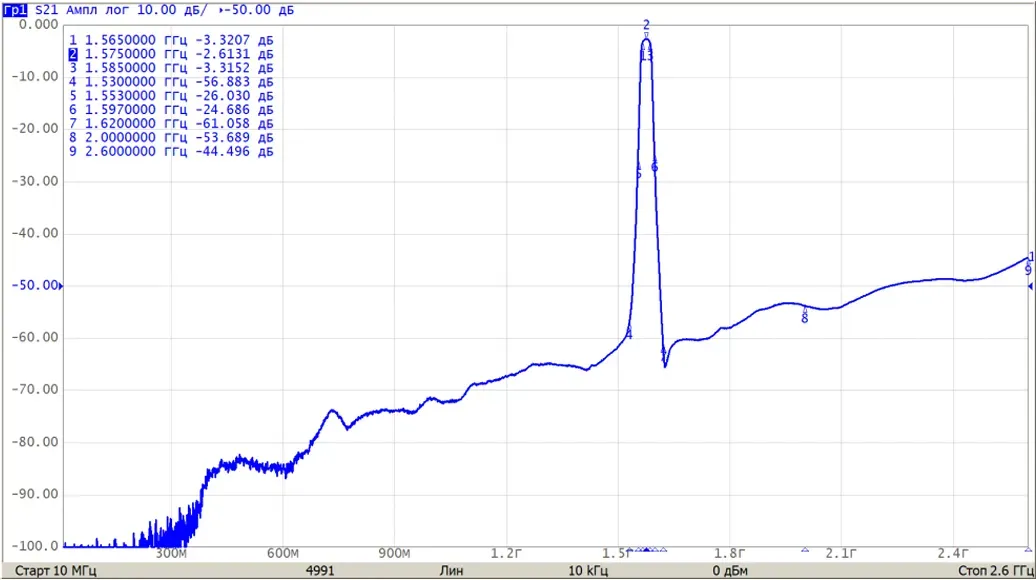
Task: Select marker 8 row at 2.0000000 ГГц
Action: pyautogui.click(x=171, y=137)
